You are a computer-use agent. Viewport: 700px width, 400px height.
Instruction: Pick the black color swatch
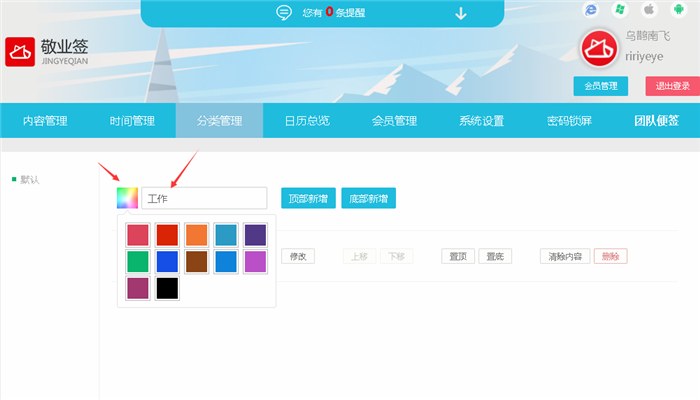point(167,288)
